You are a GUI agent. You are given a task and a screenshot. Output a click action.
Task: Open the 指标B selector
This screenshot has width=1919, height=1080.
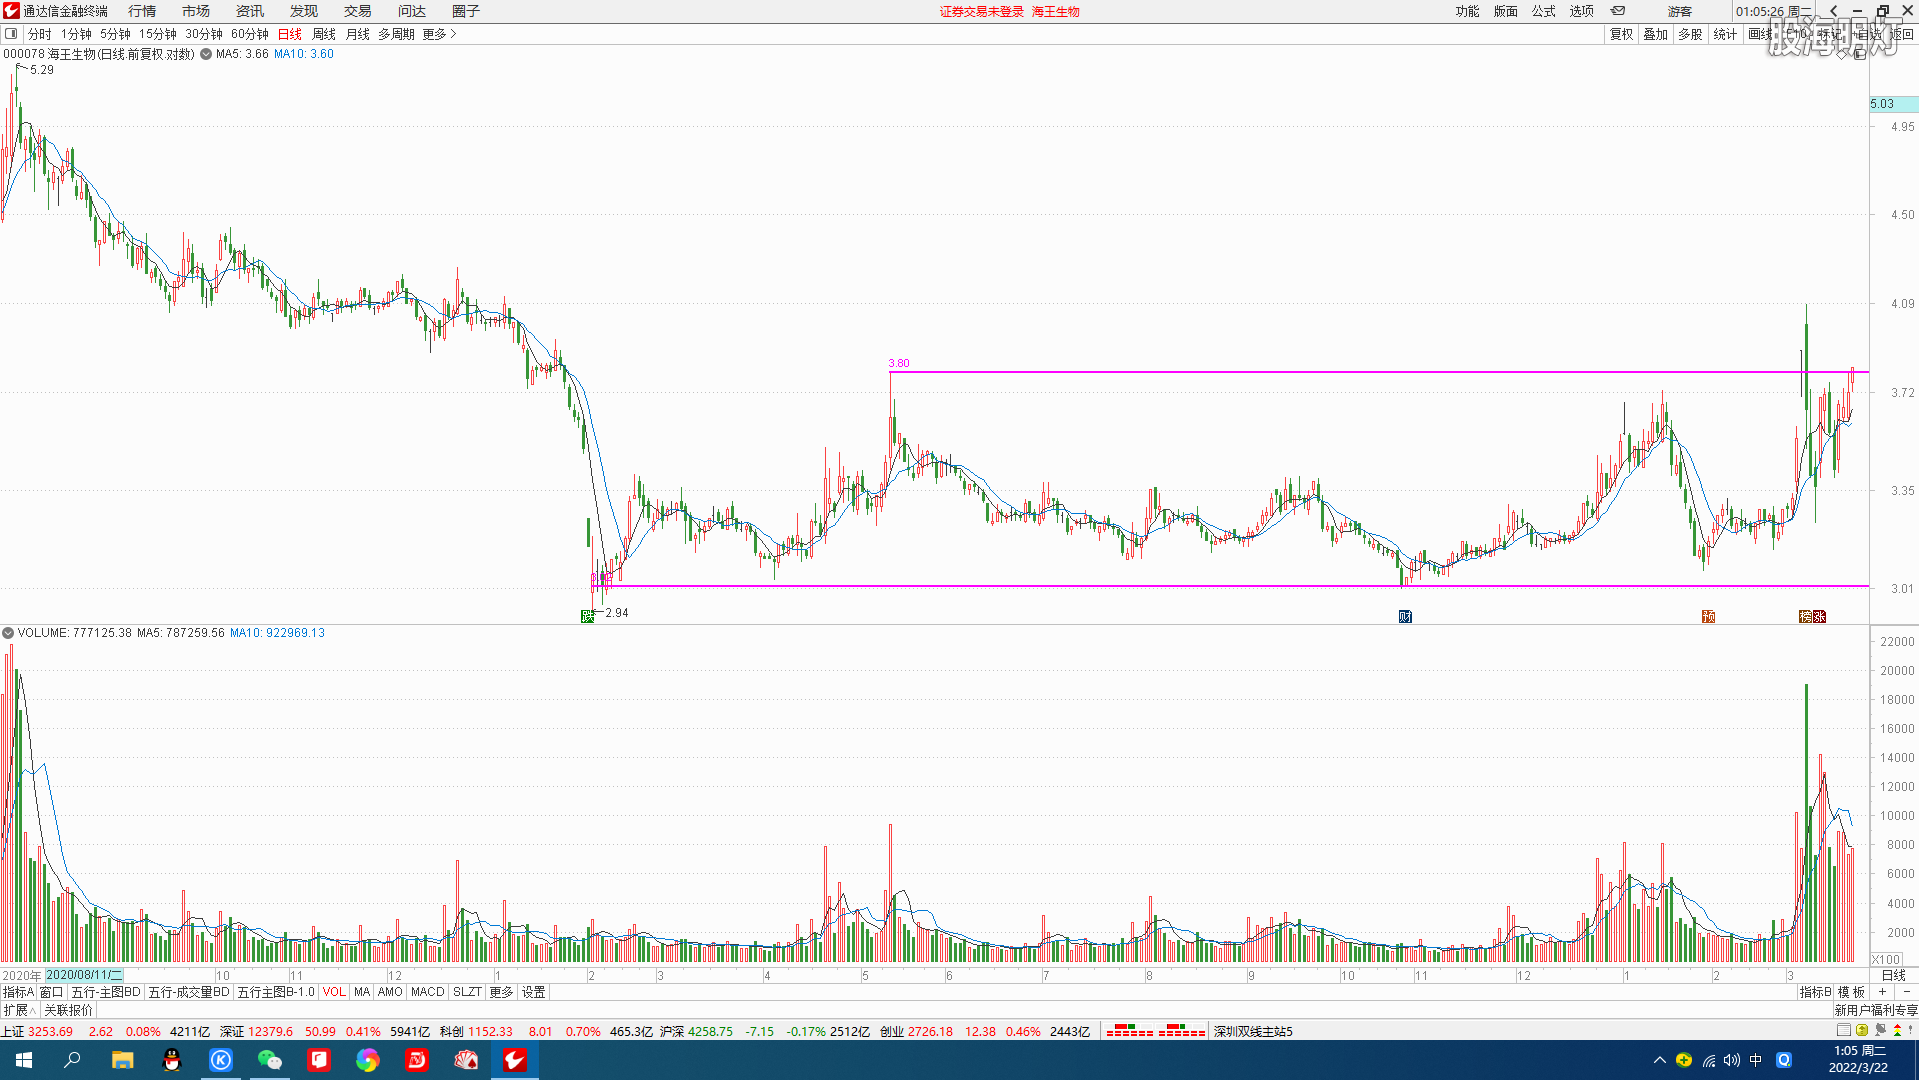pyautogui.click(x=1815, y=992)
